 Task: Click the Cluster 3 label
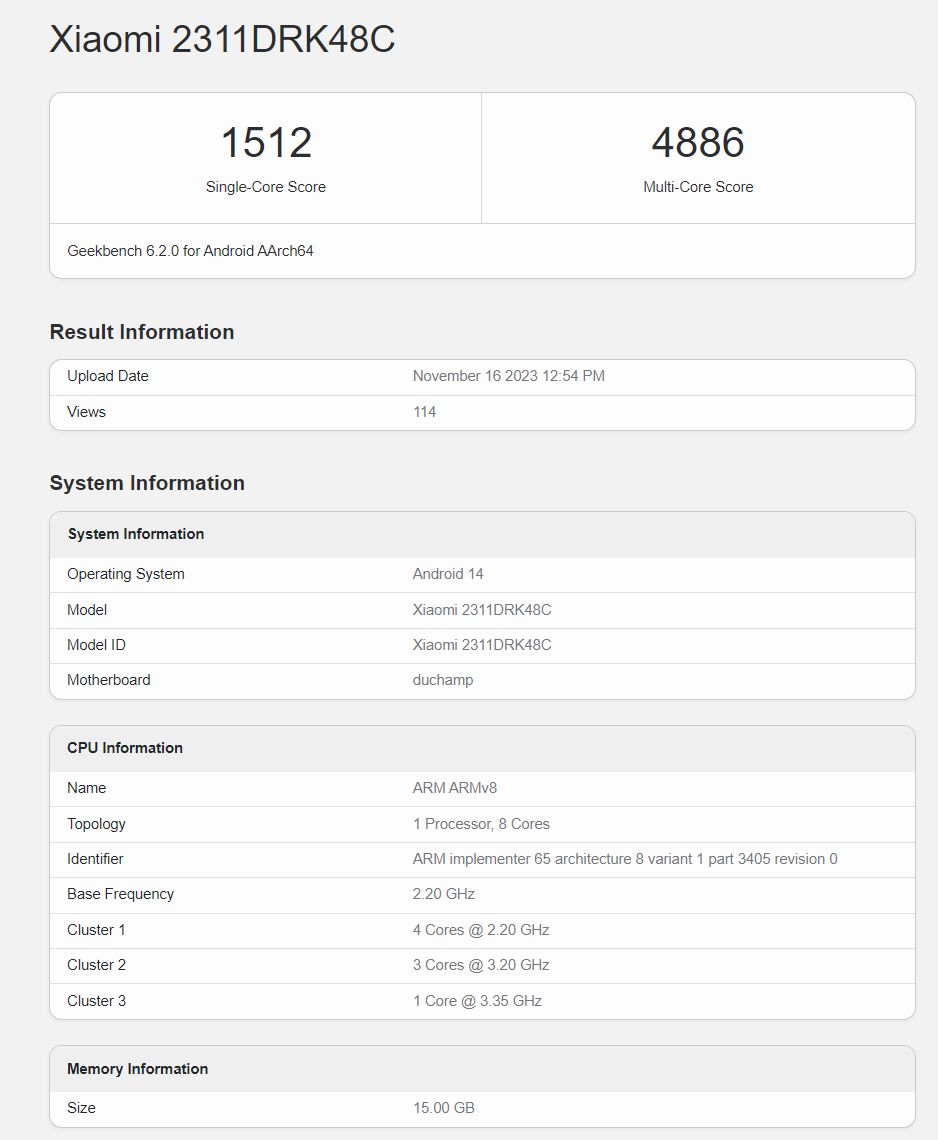97,1000
